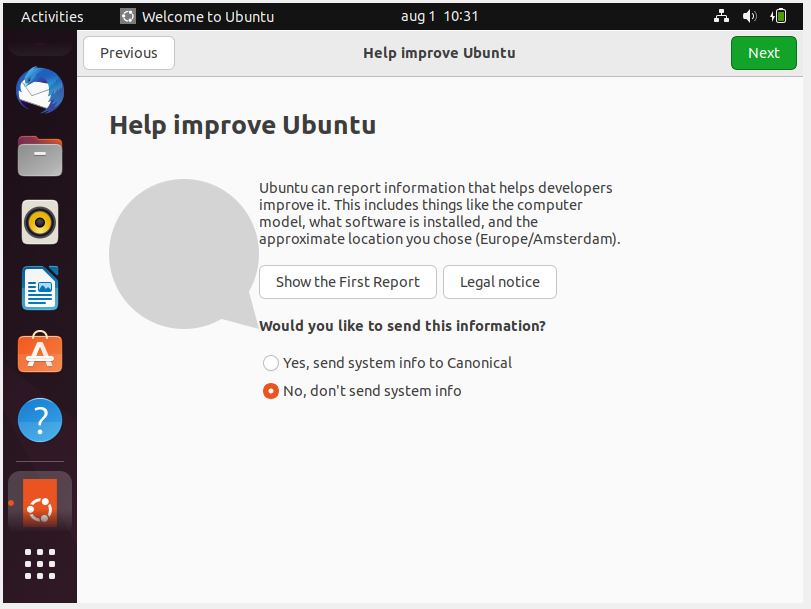Click the volume speaker icon
Image resolution: width=811 pixels, height=609 pixels.
tap(749, 16)
